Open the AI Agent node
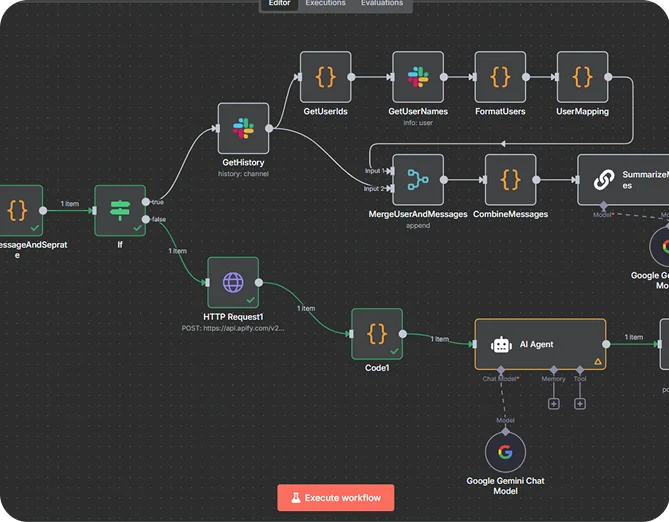Image resolution: width=669 pixels, height=522 pixels. click(x=539, y=345)
